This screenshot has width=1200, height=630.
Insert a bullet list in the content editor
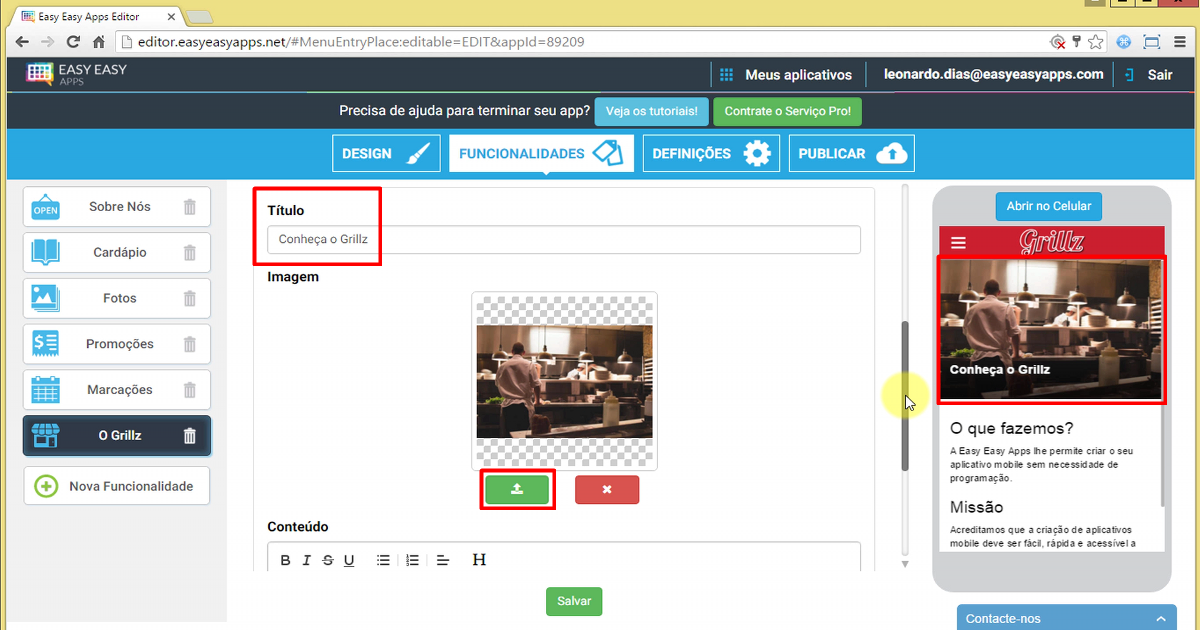click(384, 560)
